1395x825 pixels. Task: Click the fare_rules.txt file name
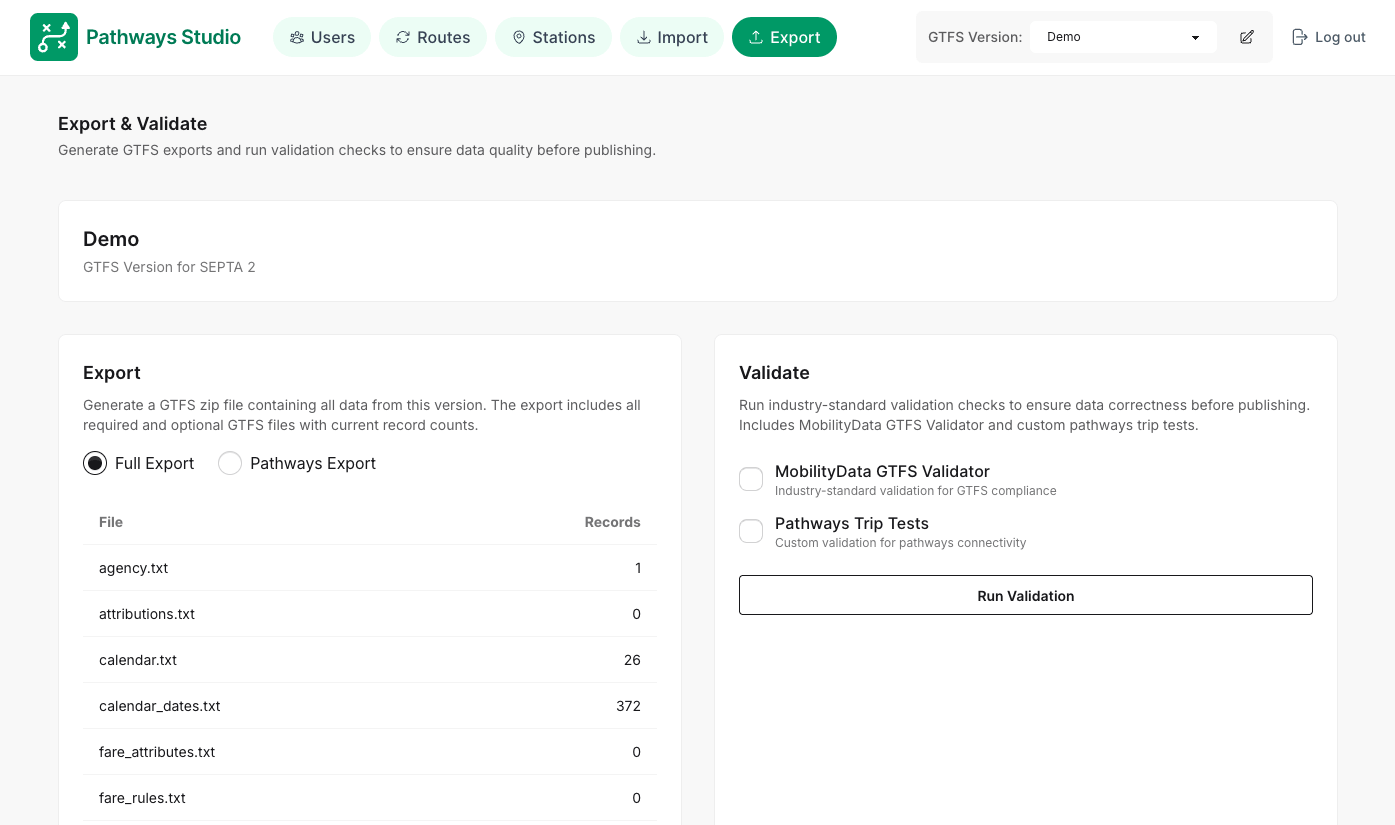point(142,798)
